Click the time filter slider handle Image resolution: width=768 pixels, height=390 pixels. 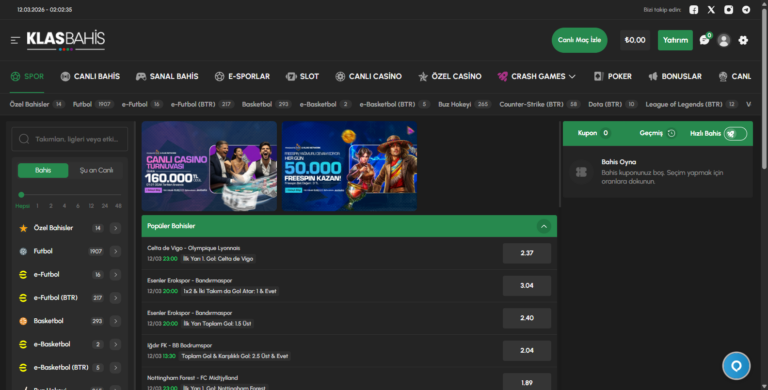[x=21, y=195]
